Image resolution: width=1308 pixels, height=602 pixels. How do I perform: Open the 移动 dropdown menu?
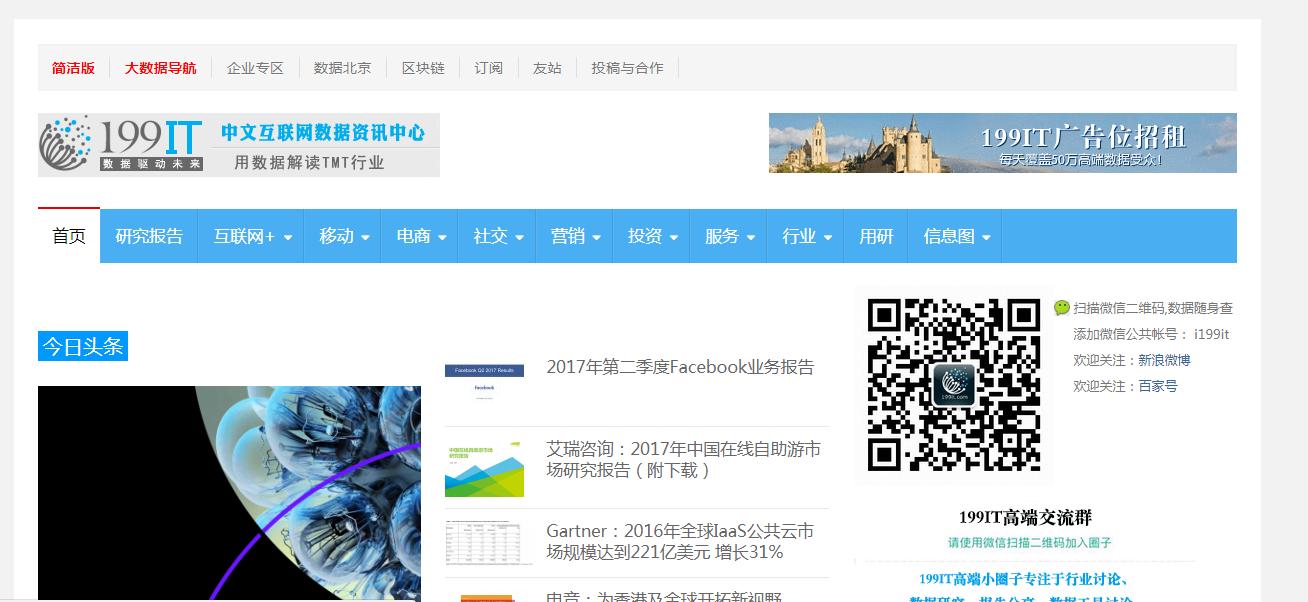pos(342,236)
